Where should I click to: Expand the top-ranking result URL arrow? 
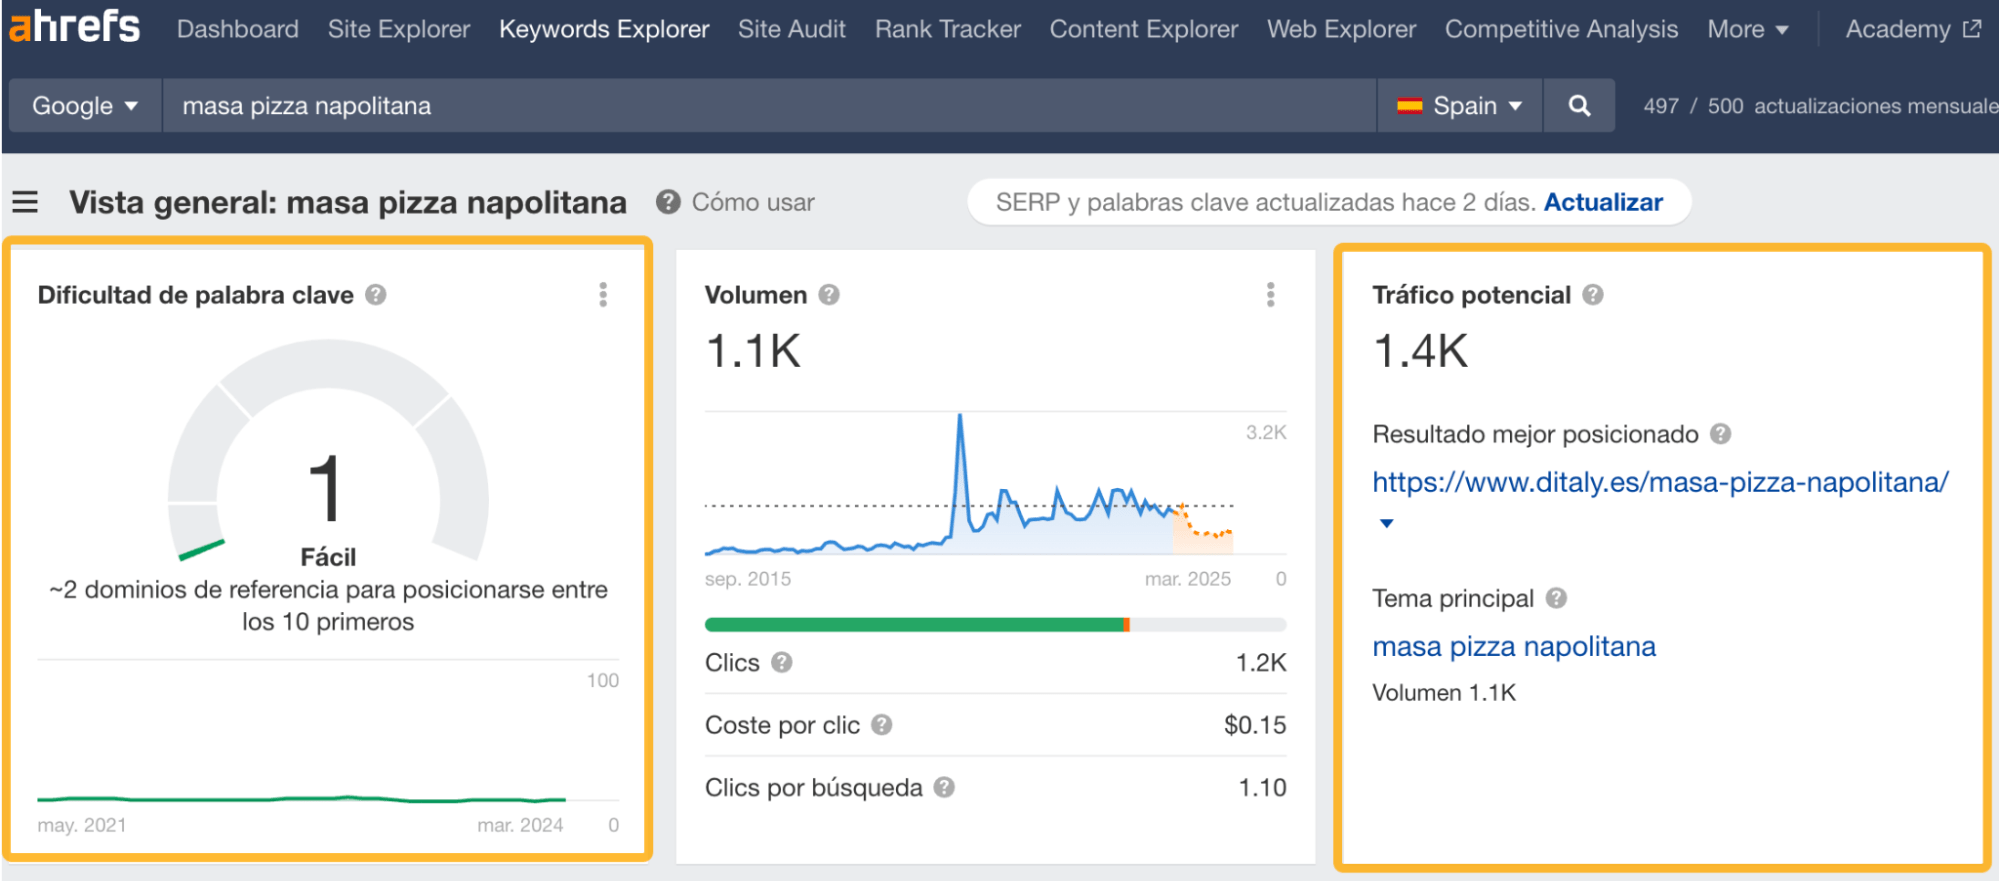1386,523
